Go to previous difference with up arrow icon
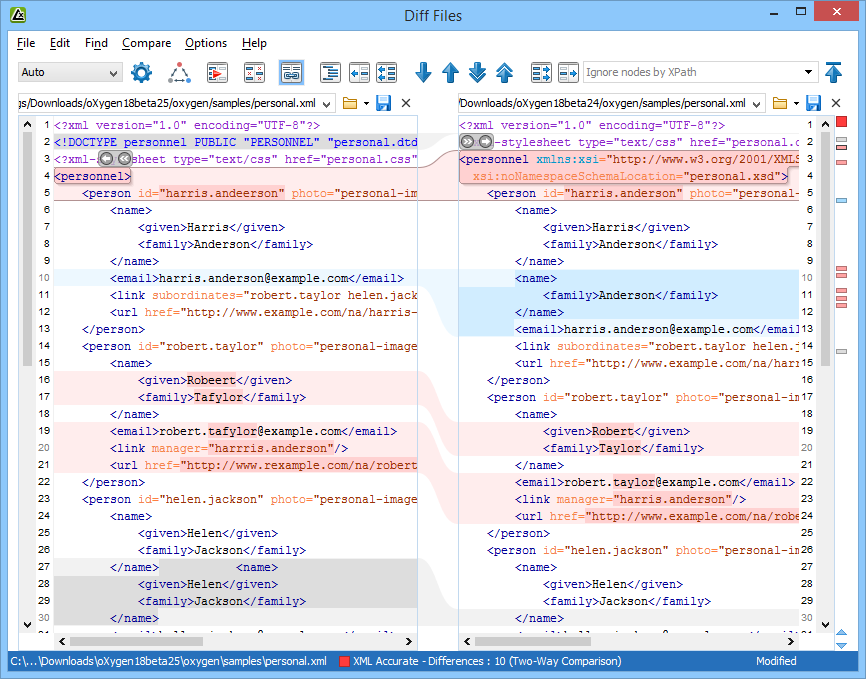 [x=449, y=73]
